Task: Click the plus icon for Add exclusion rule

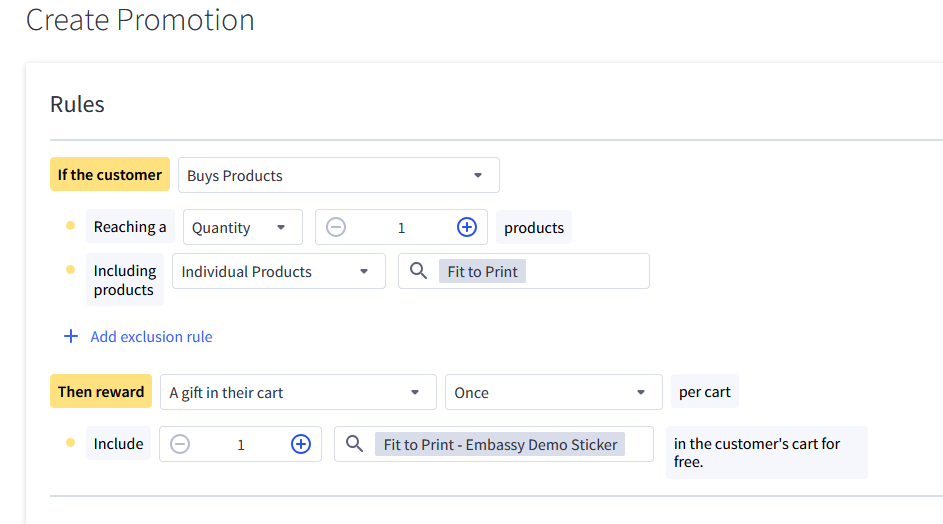Action: pyautogui.click(x=71, y=336)
